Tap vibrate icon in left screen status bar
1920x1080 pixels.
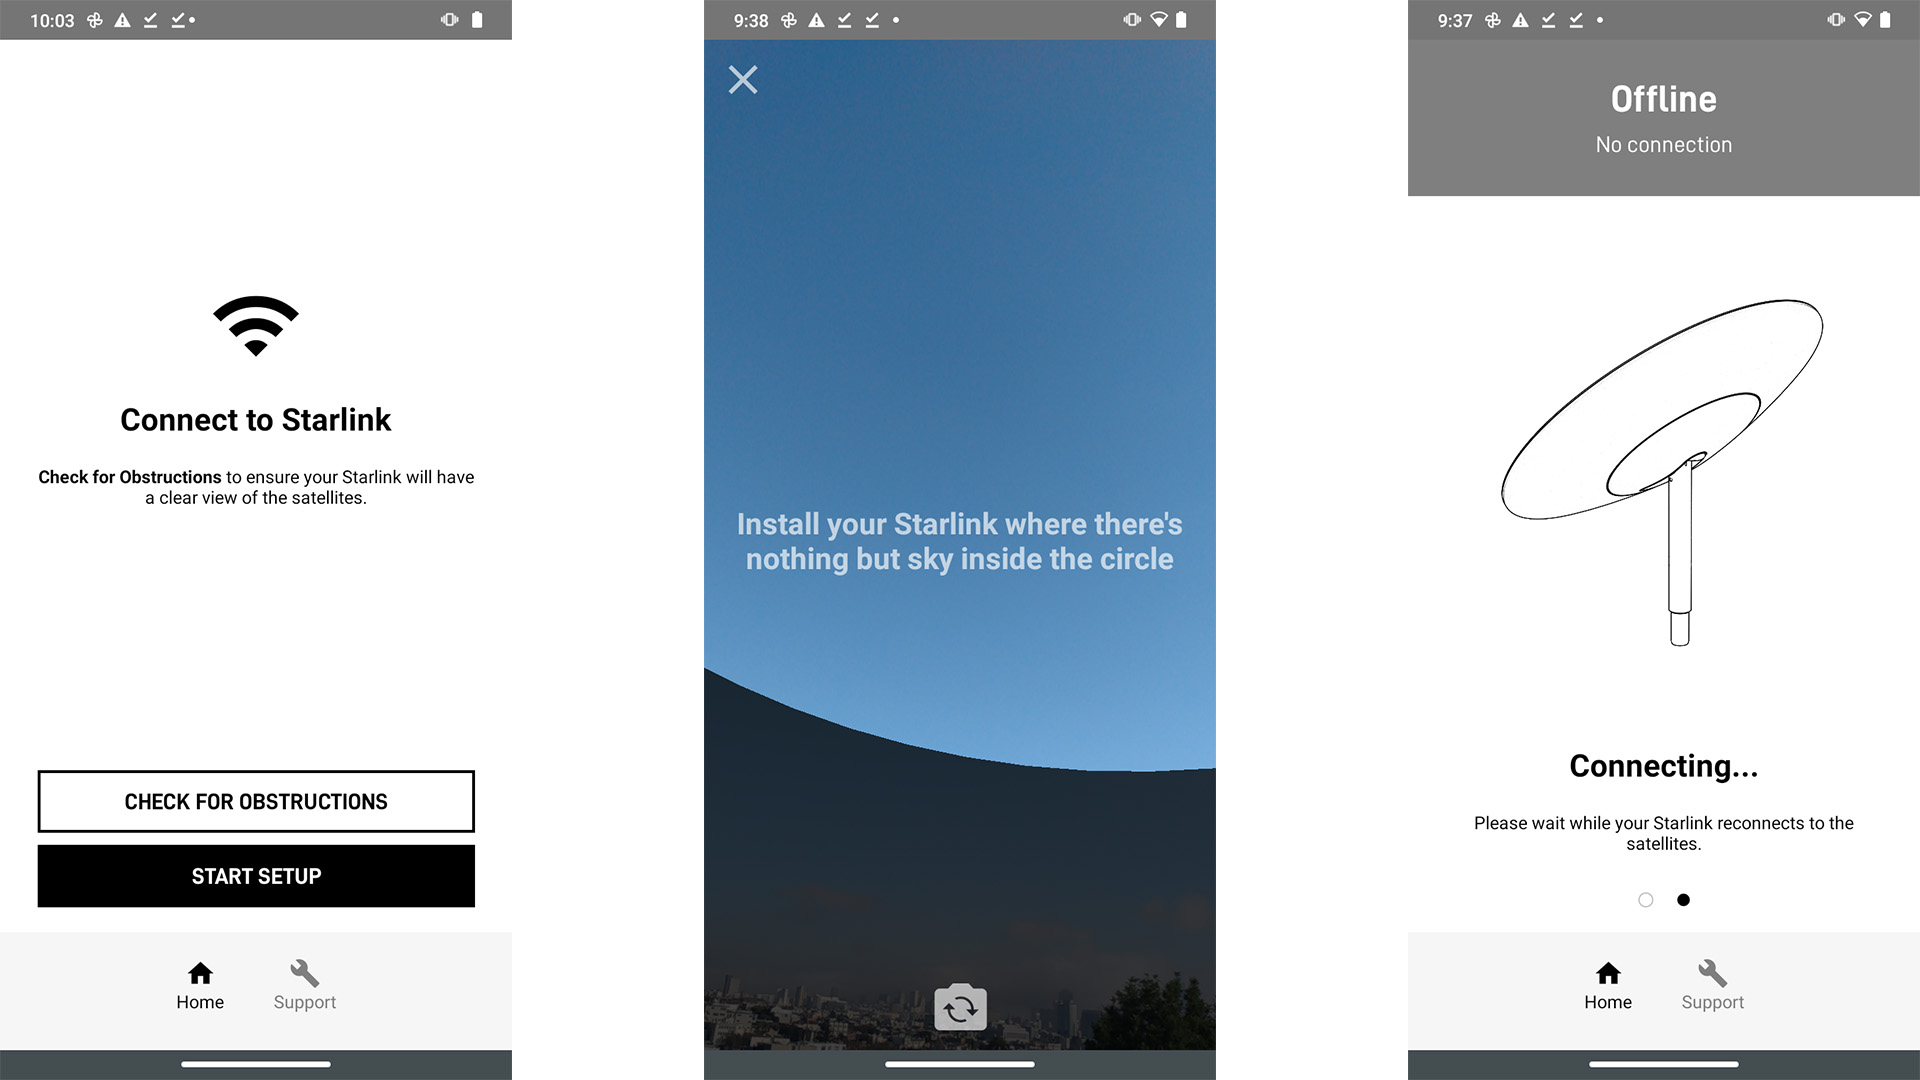coord(449,20)
